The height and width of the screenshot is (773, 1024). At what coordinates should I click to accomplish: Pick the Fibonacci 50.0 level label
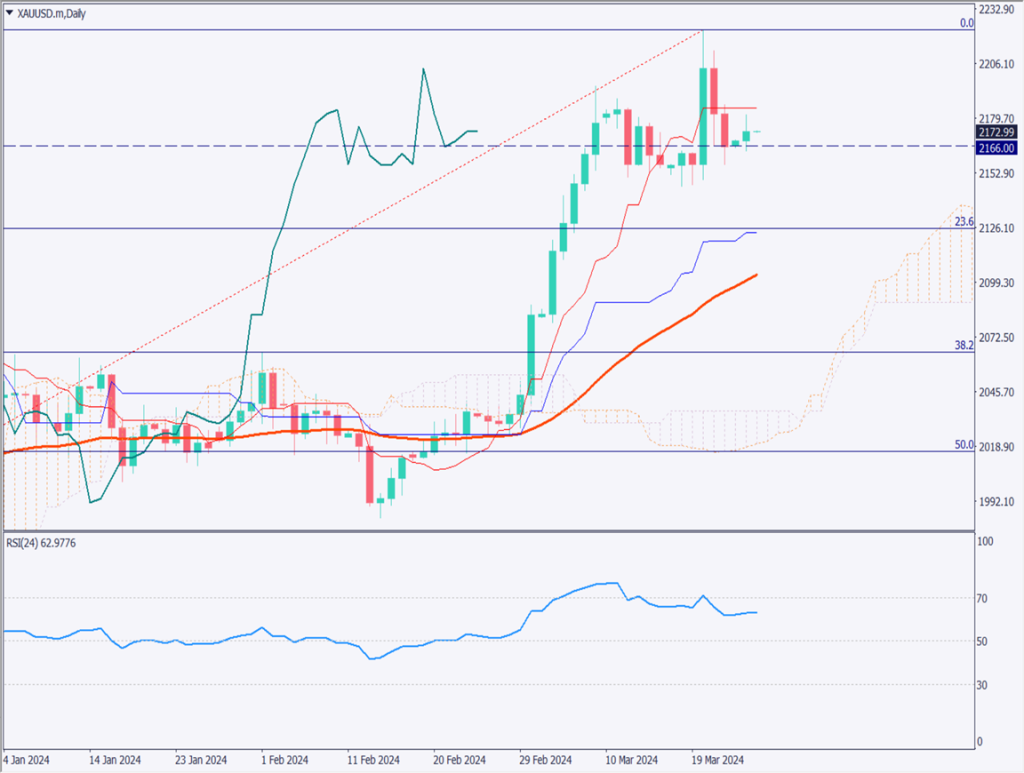point(964,444)
